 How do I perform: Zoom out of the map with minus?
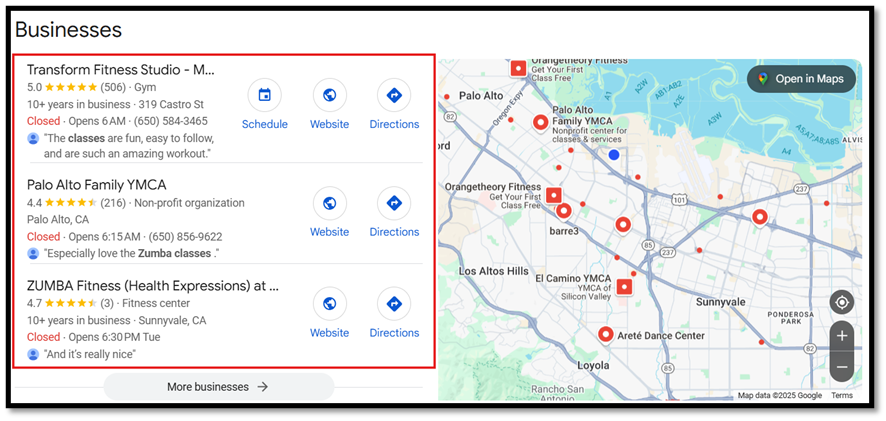tap(842, 367)
